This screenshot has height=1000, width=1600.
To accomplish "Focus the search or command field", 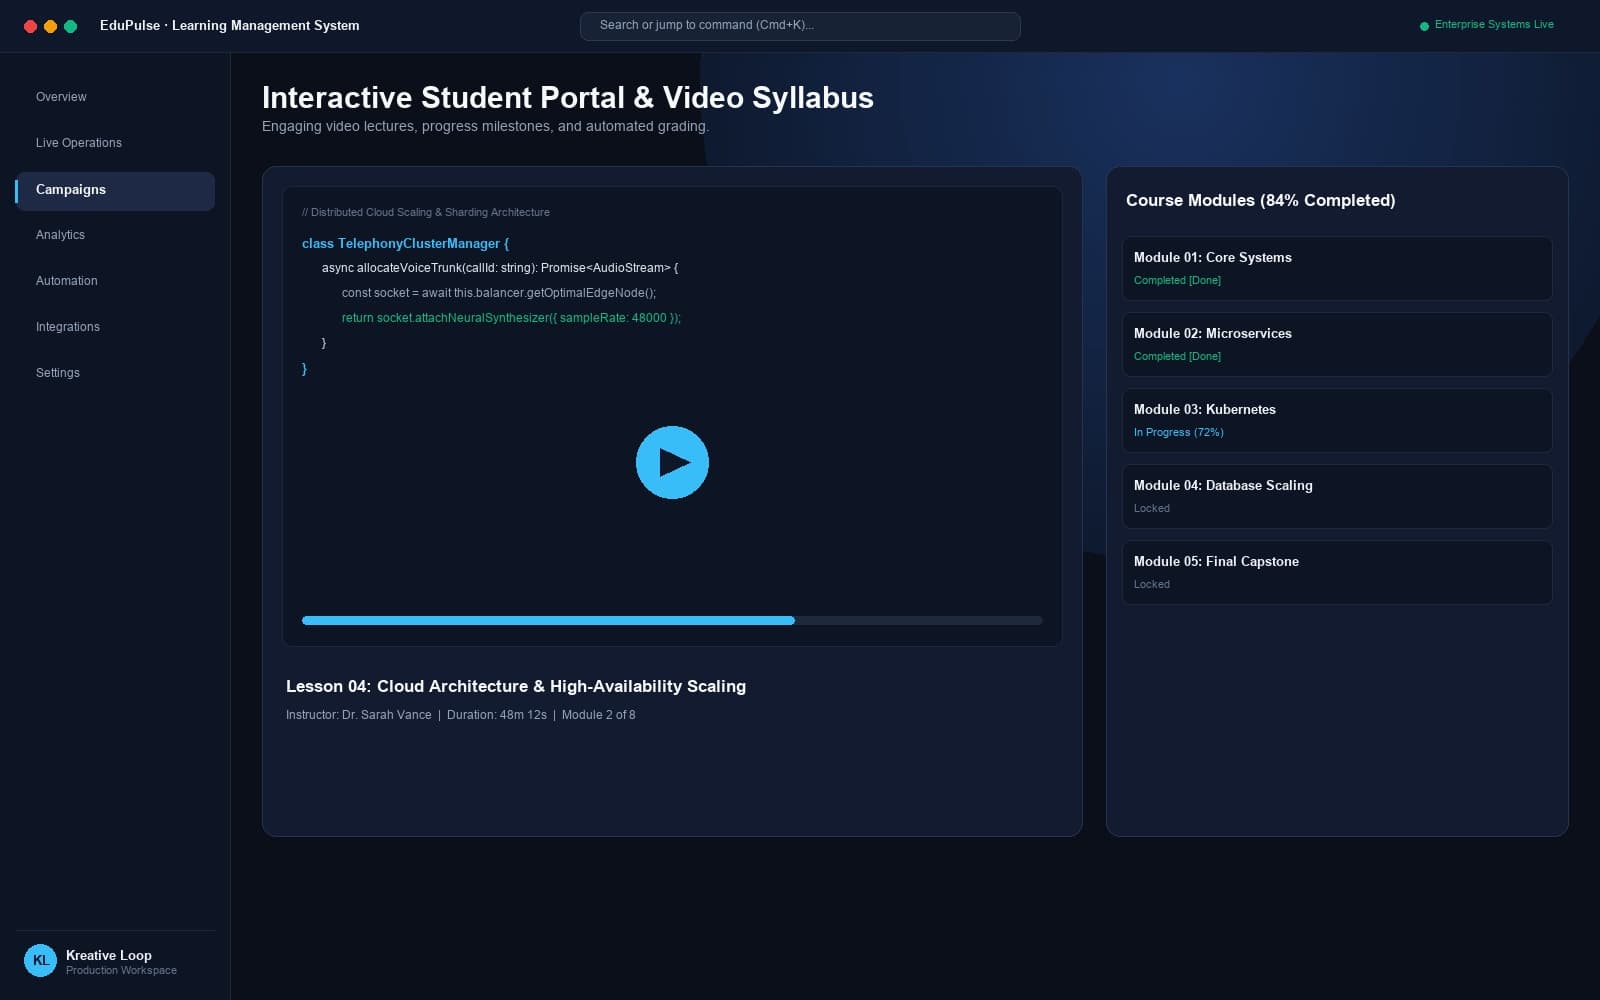I will coord(800,26).
